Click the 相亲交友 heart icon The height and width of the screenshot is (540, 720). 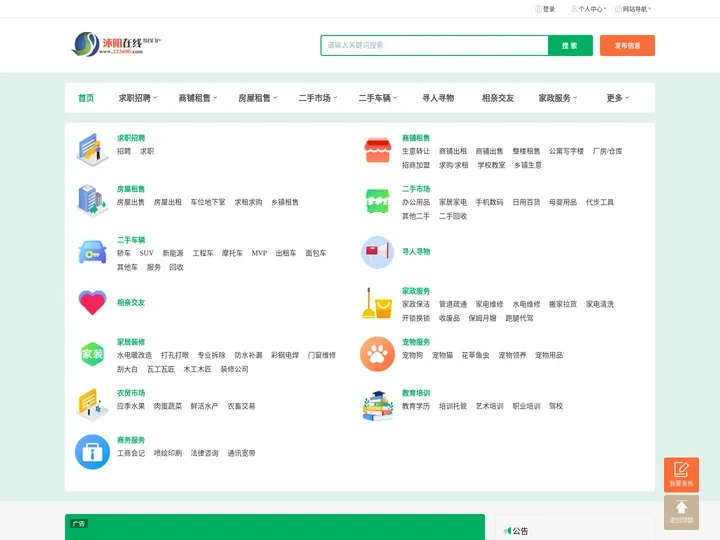(92, 303)
